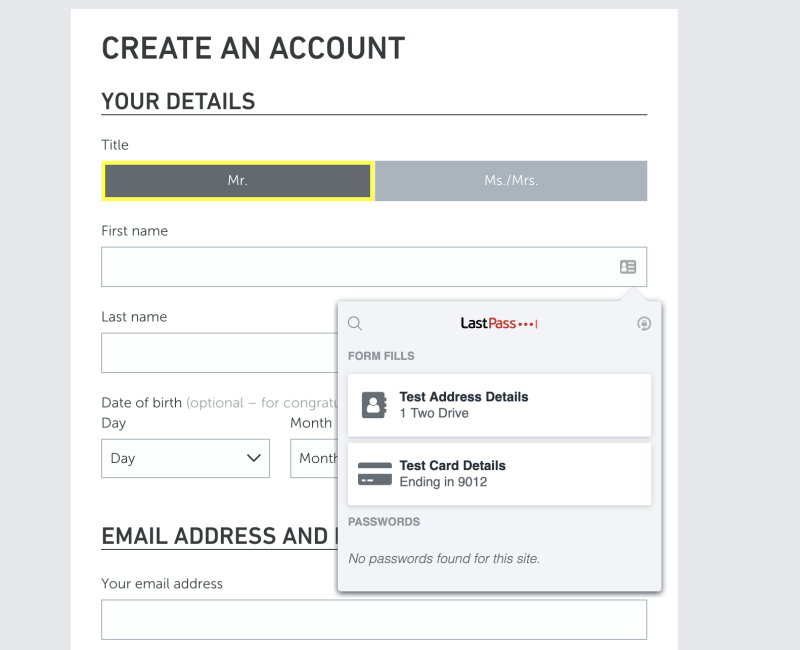This screenshot has height=650, width=800.
Task: Click the "No passwords found for this site" message
Action: (444, 559)
